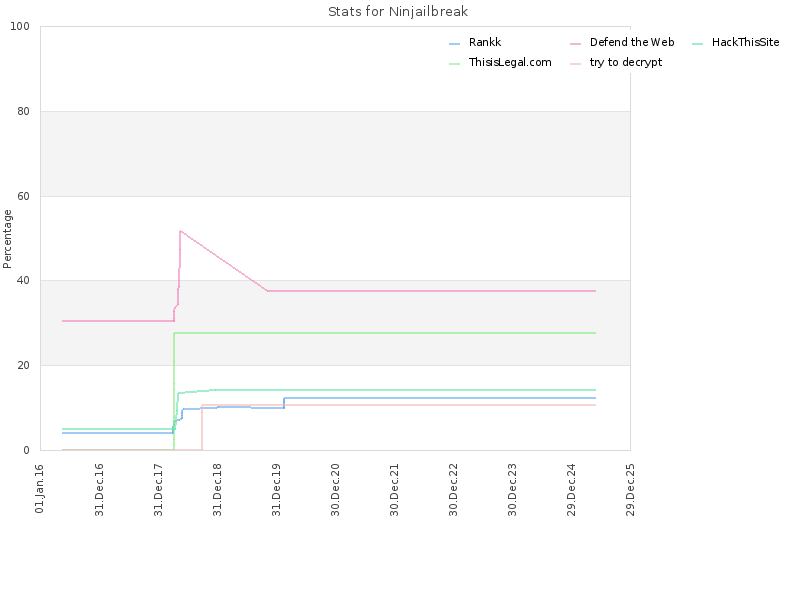Click the 01.Jan.16 x-axis date label

coord(40,489)
